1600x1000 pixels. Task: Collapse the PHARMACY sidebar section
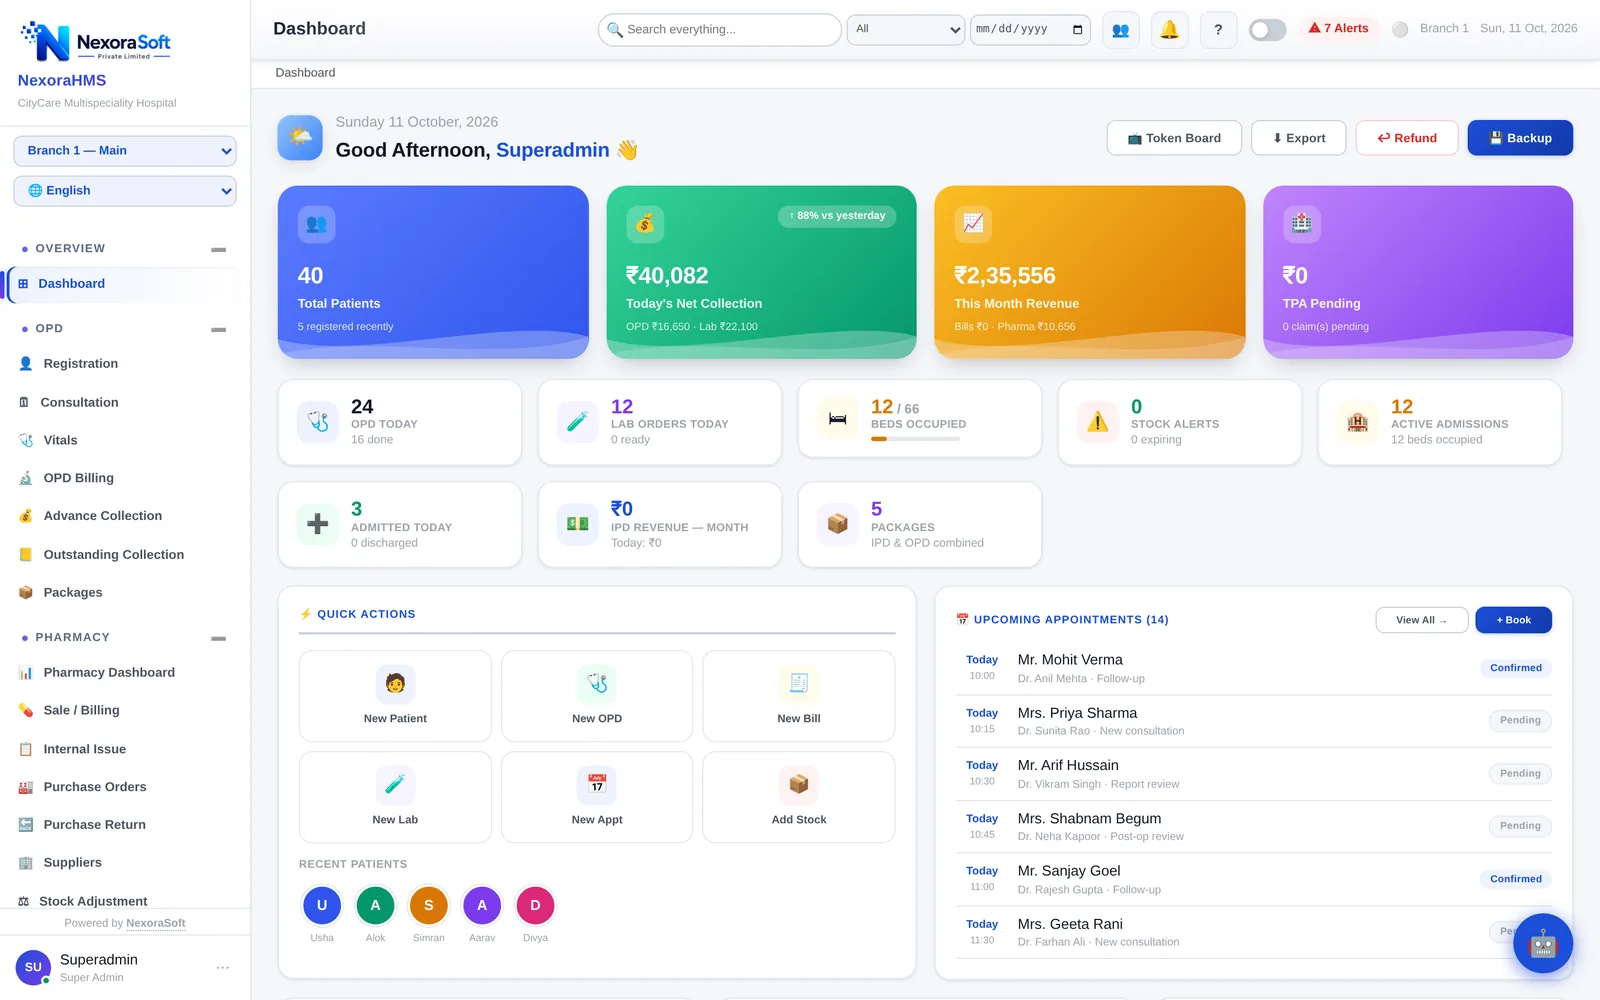[x=218, y=638]
